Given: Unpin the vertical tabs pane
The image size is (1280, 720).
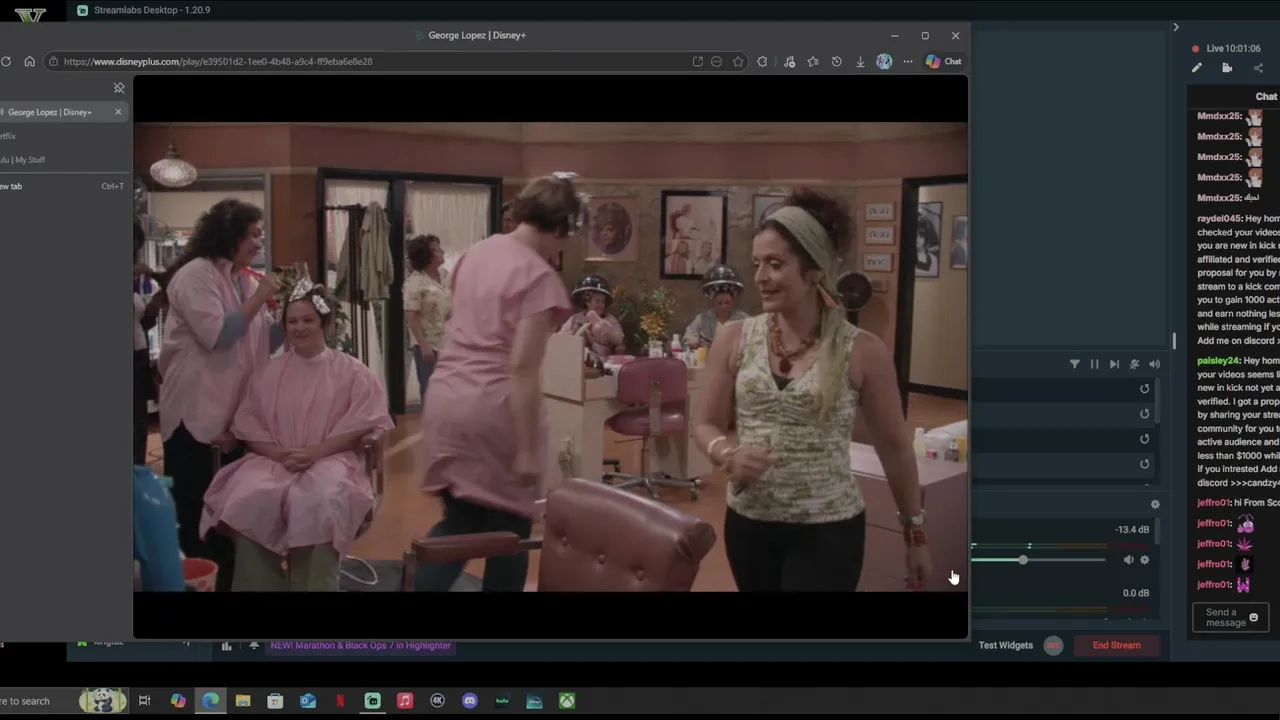Looking at the screenshot, I should [x=119, y=88].
